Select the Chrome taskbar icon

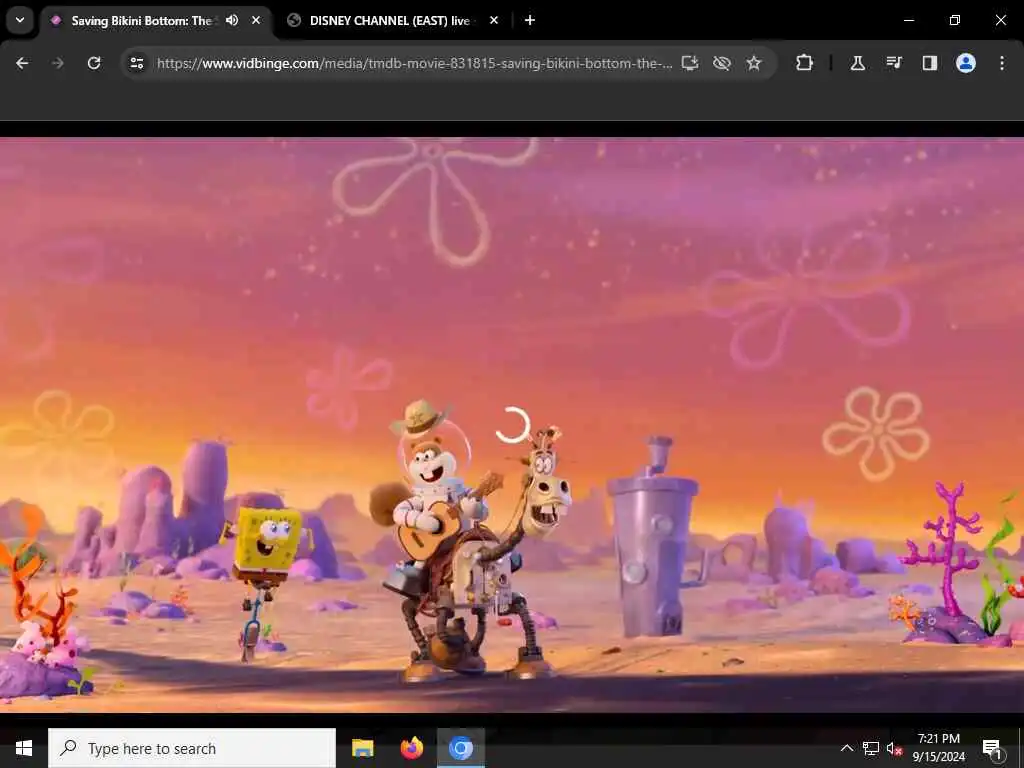tap(460, 748)
